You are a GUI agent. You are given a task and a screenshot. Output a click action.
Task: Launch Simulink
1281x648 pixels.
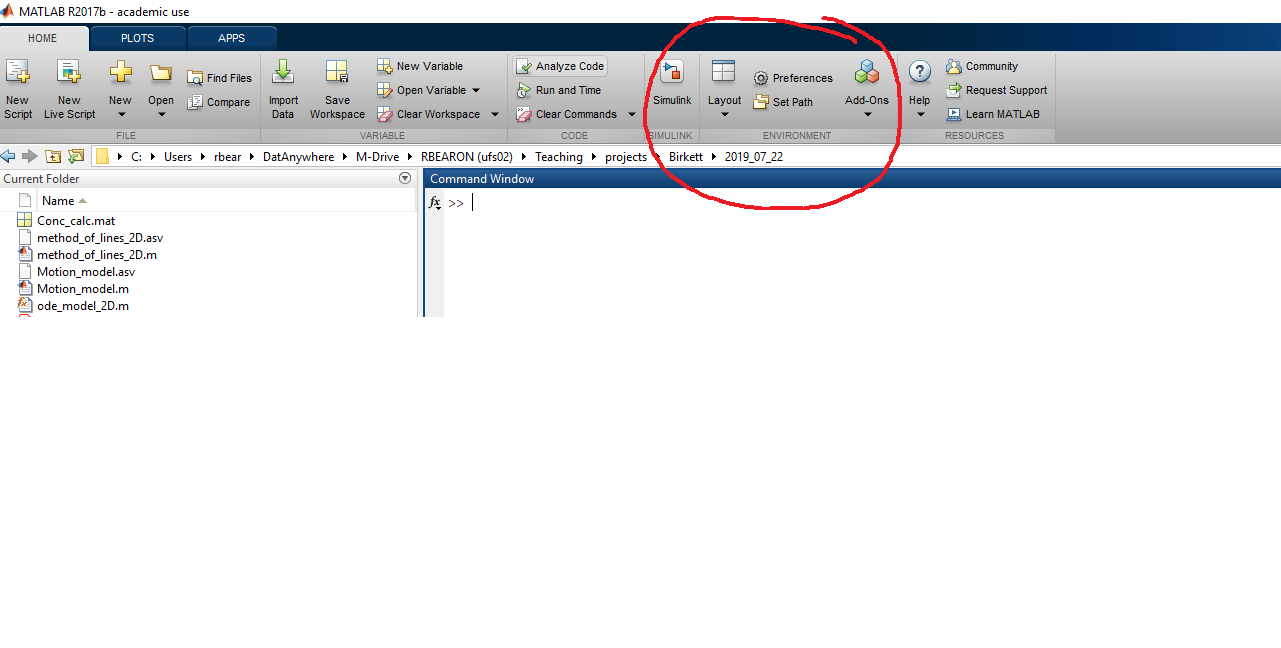(x=672, y=84)
